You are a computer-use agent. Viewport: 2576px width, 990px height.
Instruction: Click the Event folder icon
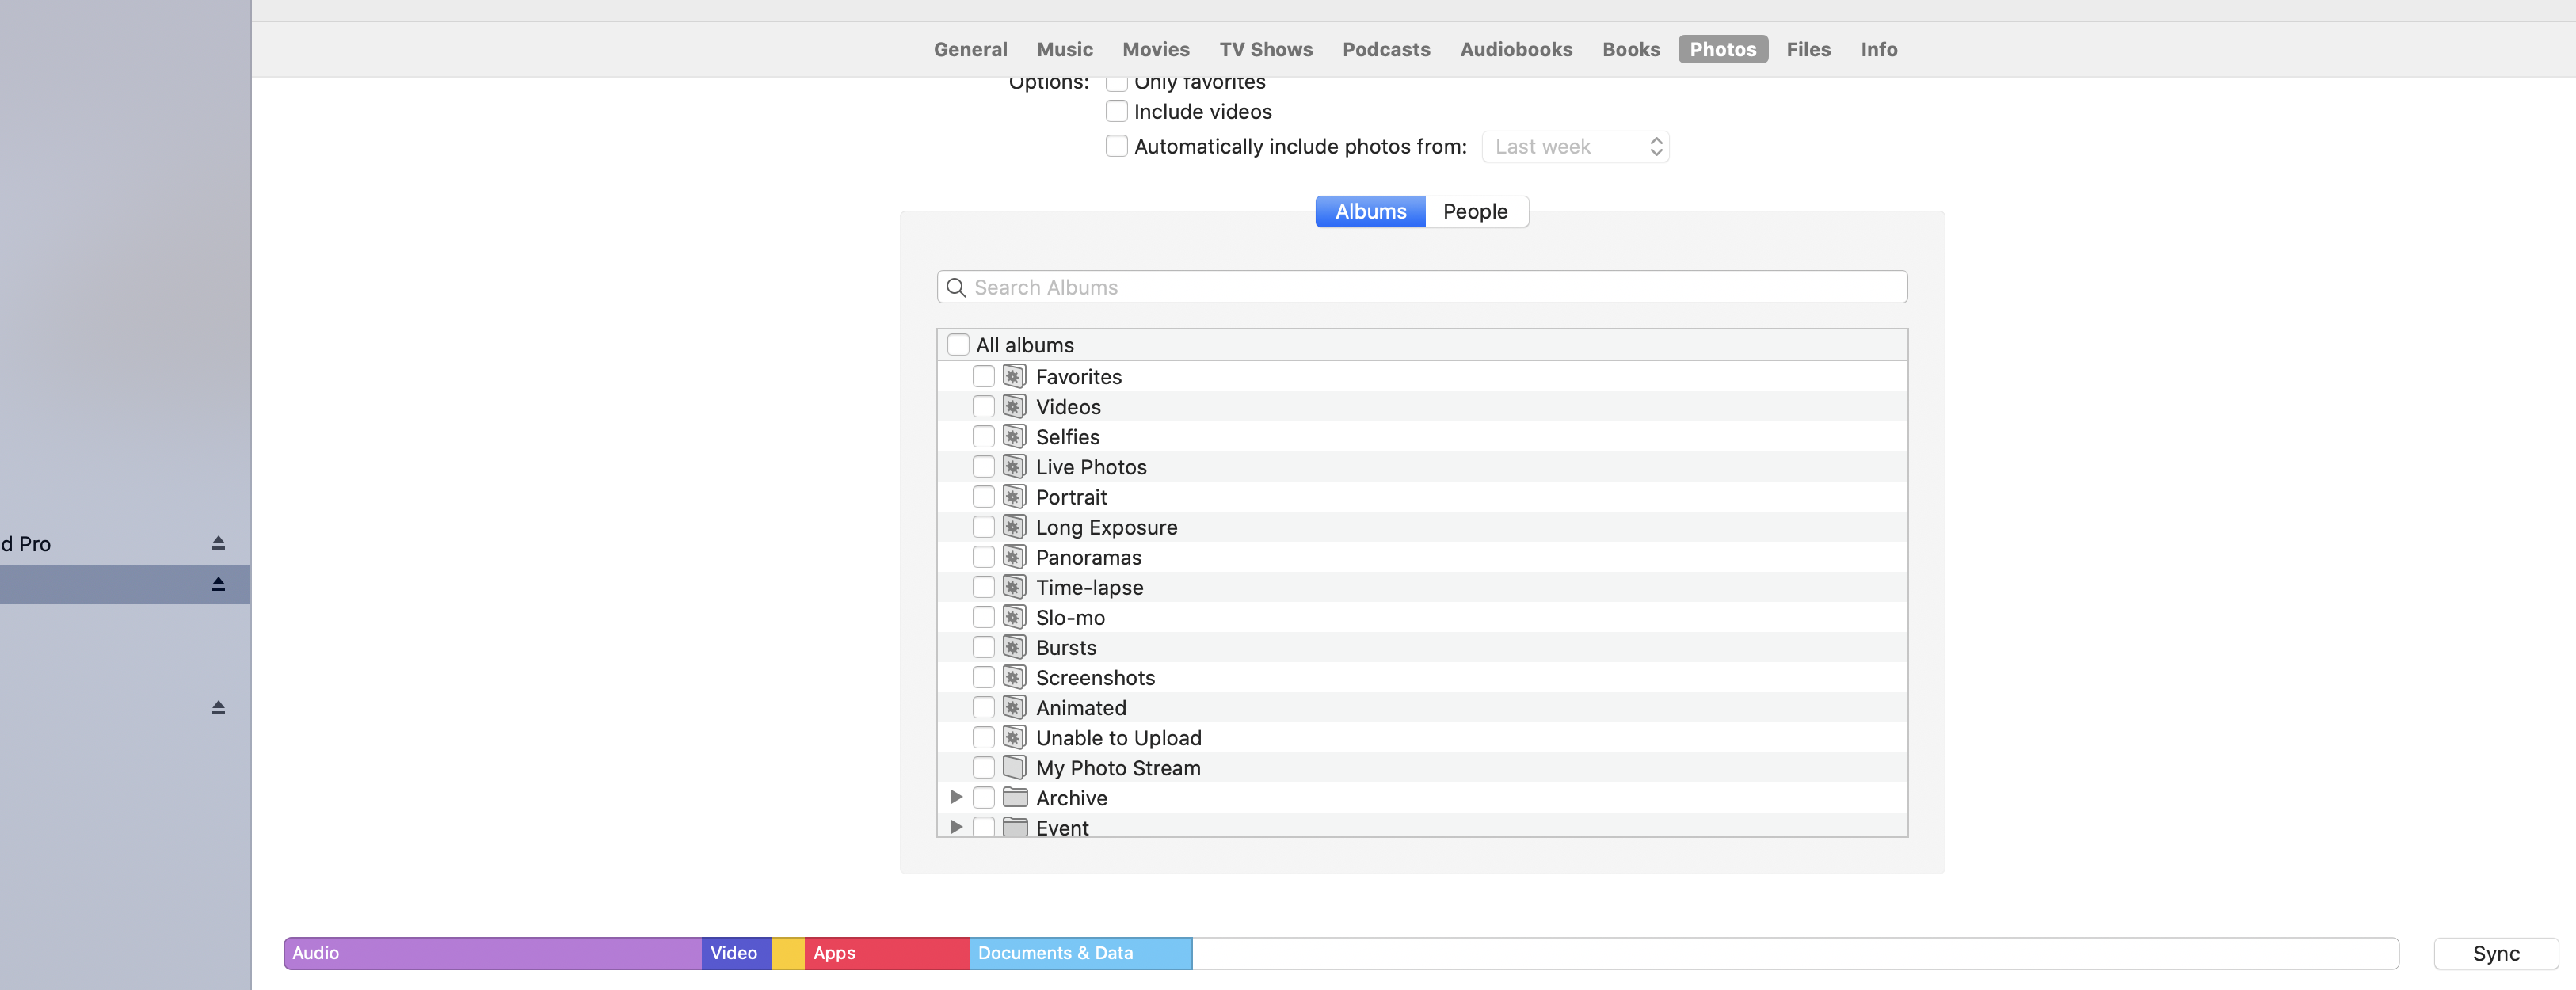tap(1015, 826)
